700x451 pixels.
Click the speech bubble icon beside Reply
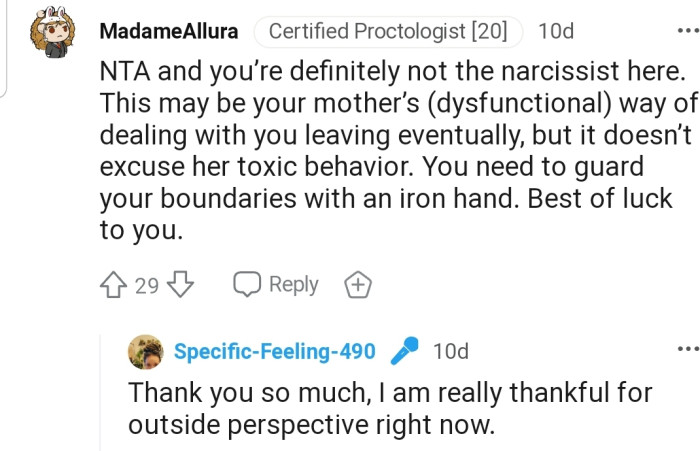click(x=247, y=286)
